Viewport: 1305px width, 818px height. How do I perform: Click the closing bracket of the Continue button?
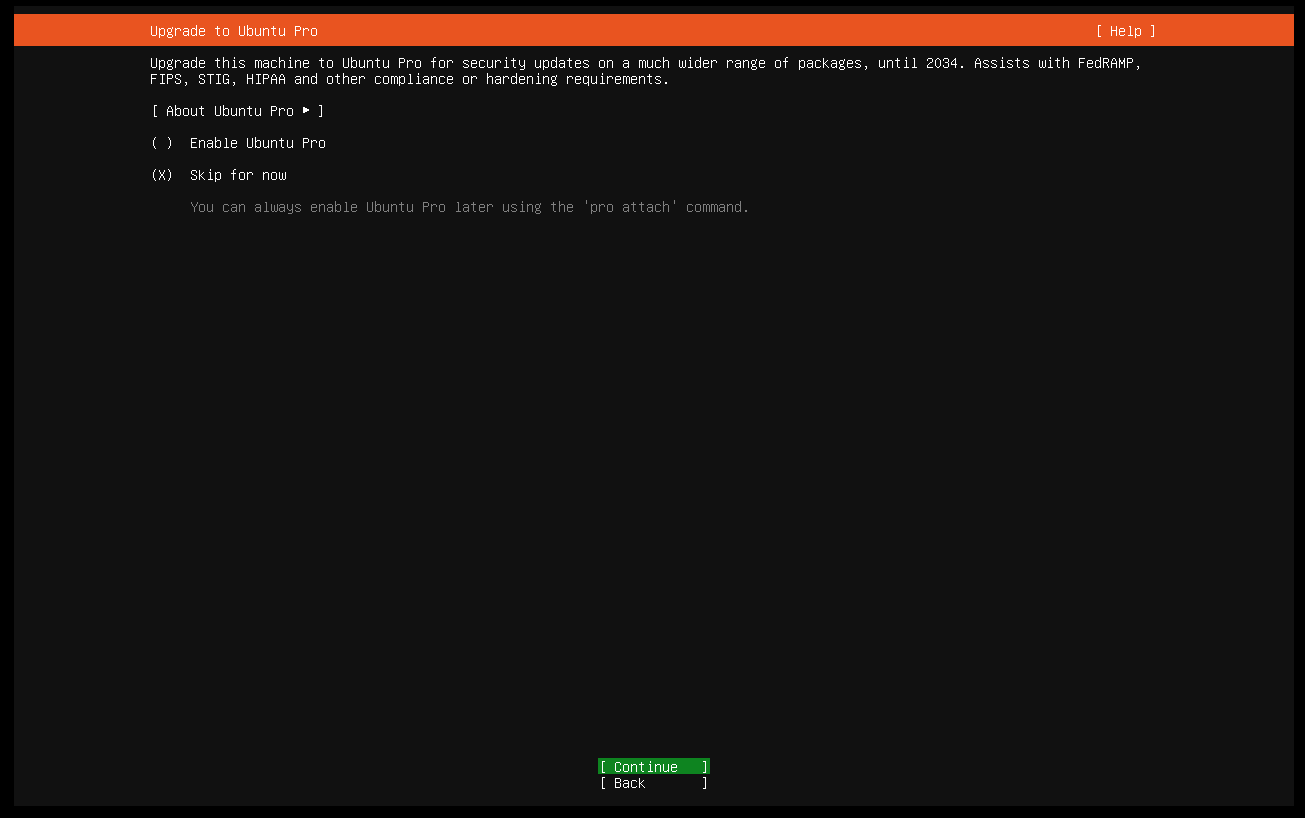[704, 767]
